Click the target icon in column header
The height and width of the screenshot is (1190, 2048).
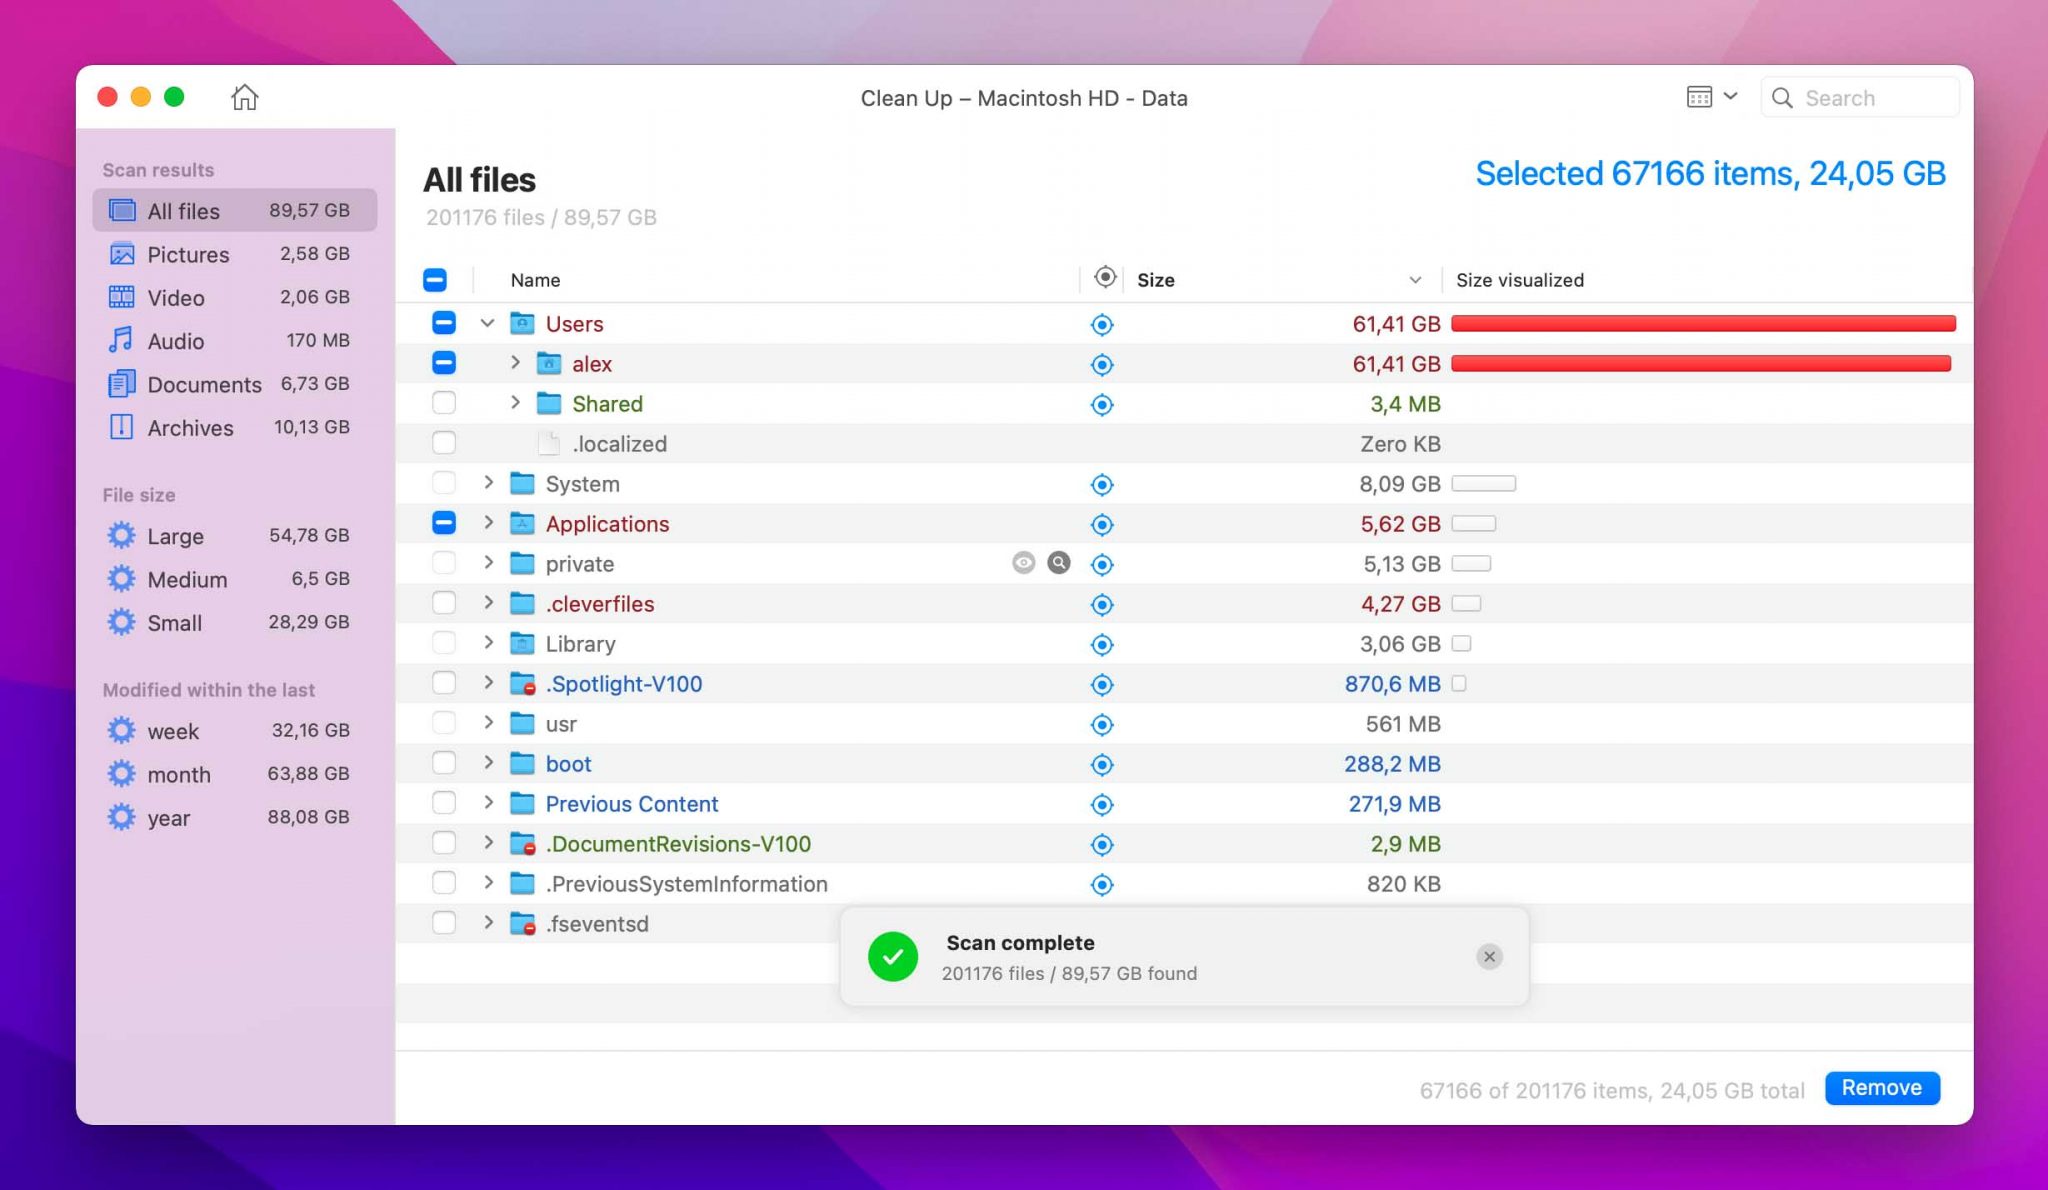coord(1104,277)
